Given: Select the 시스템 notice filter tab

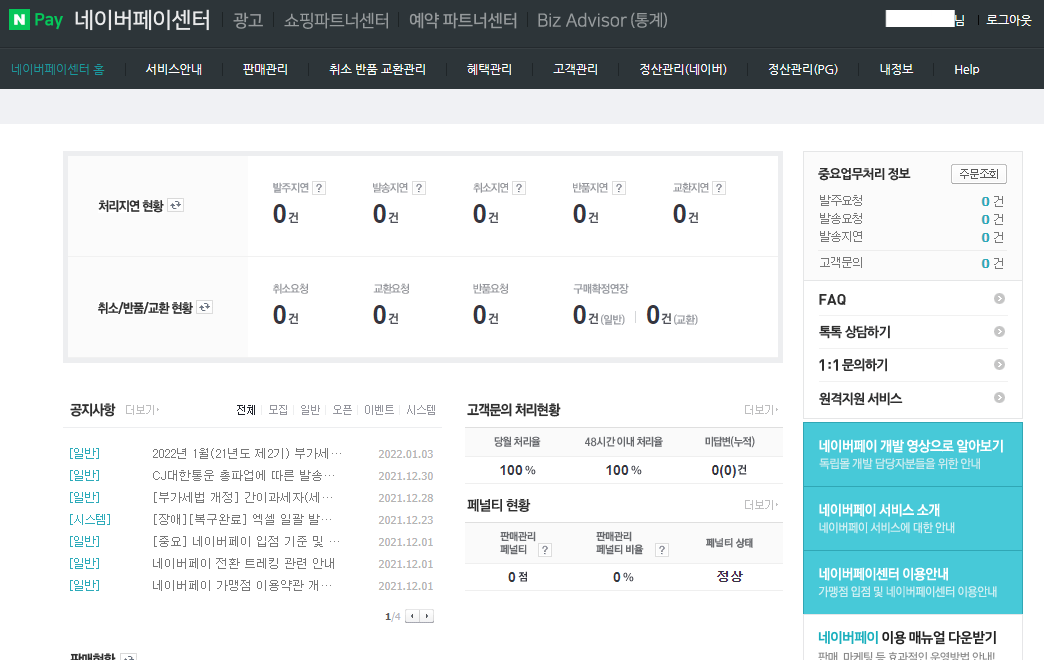Looking at the screenshot, I should click(x=421, y=410).
